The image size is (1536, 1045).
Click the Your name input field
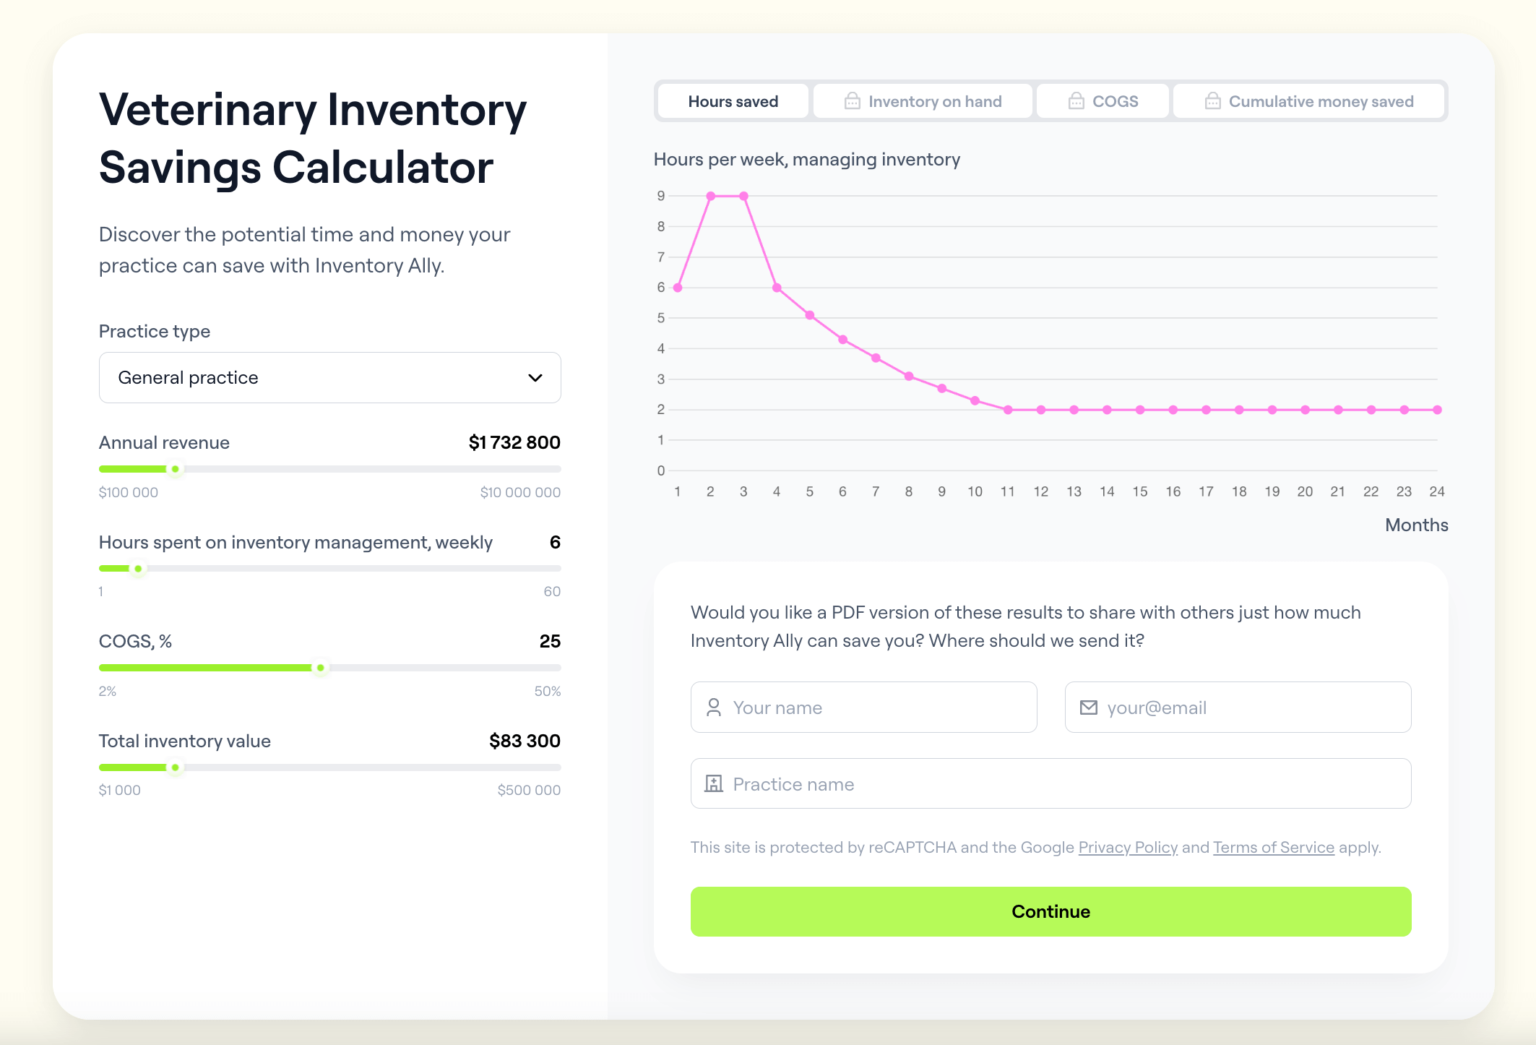tap(863, 707)
